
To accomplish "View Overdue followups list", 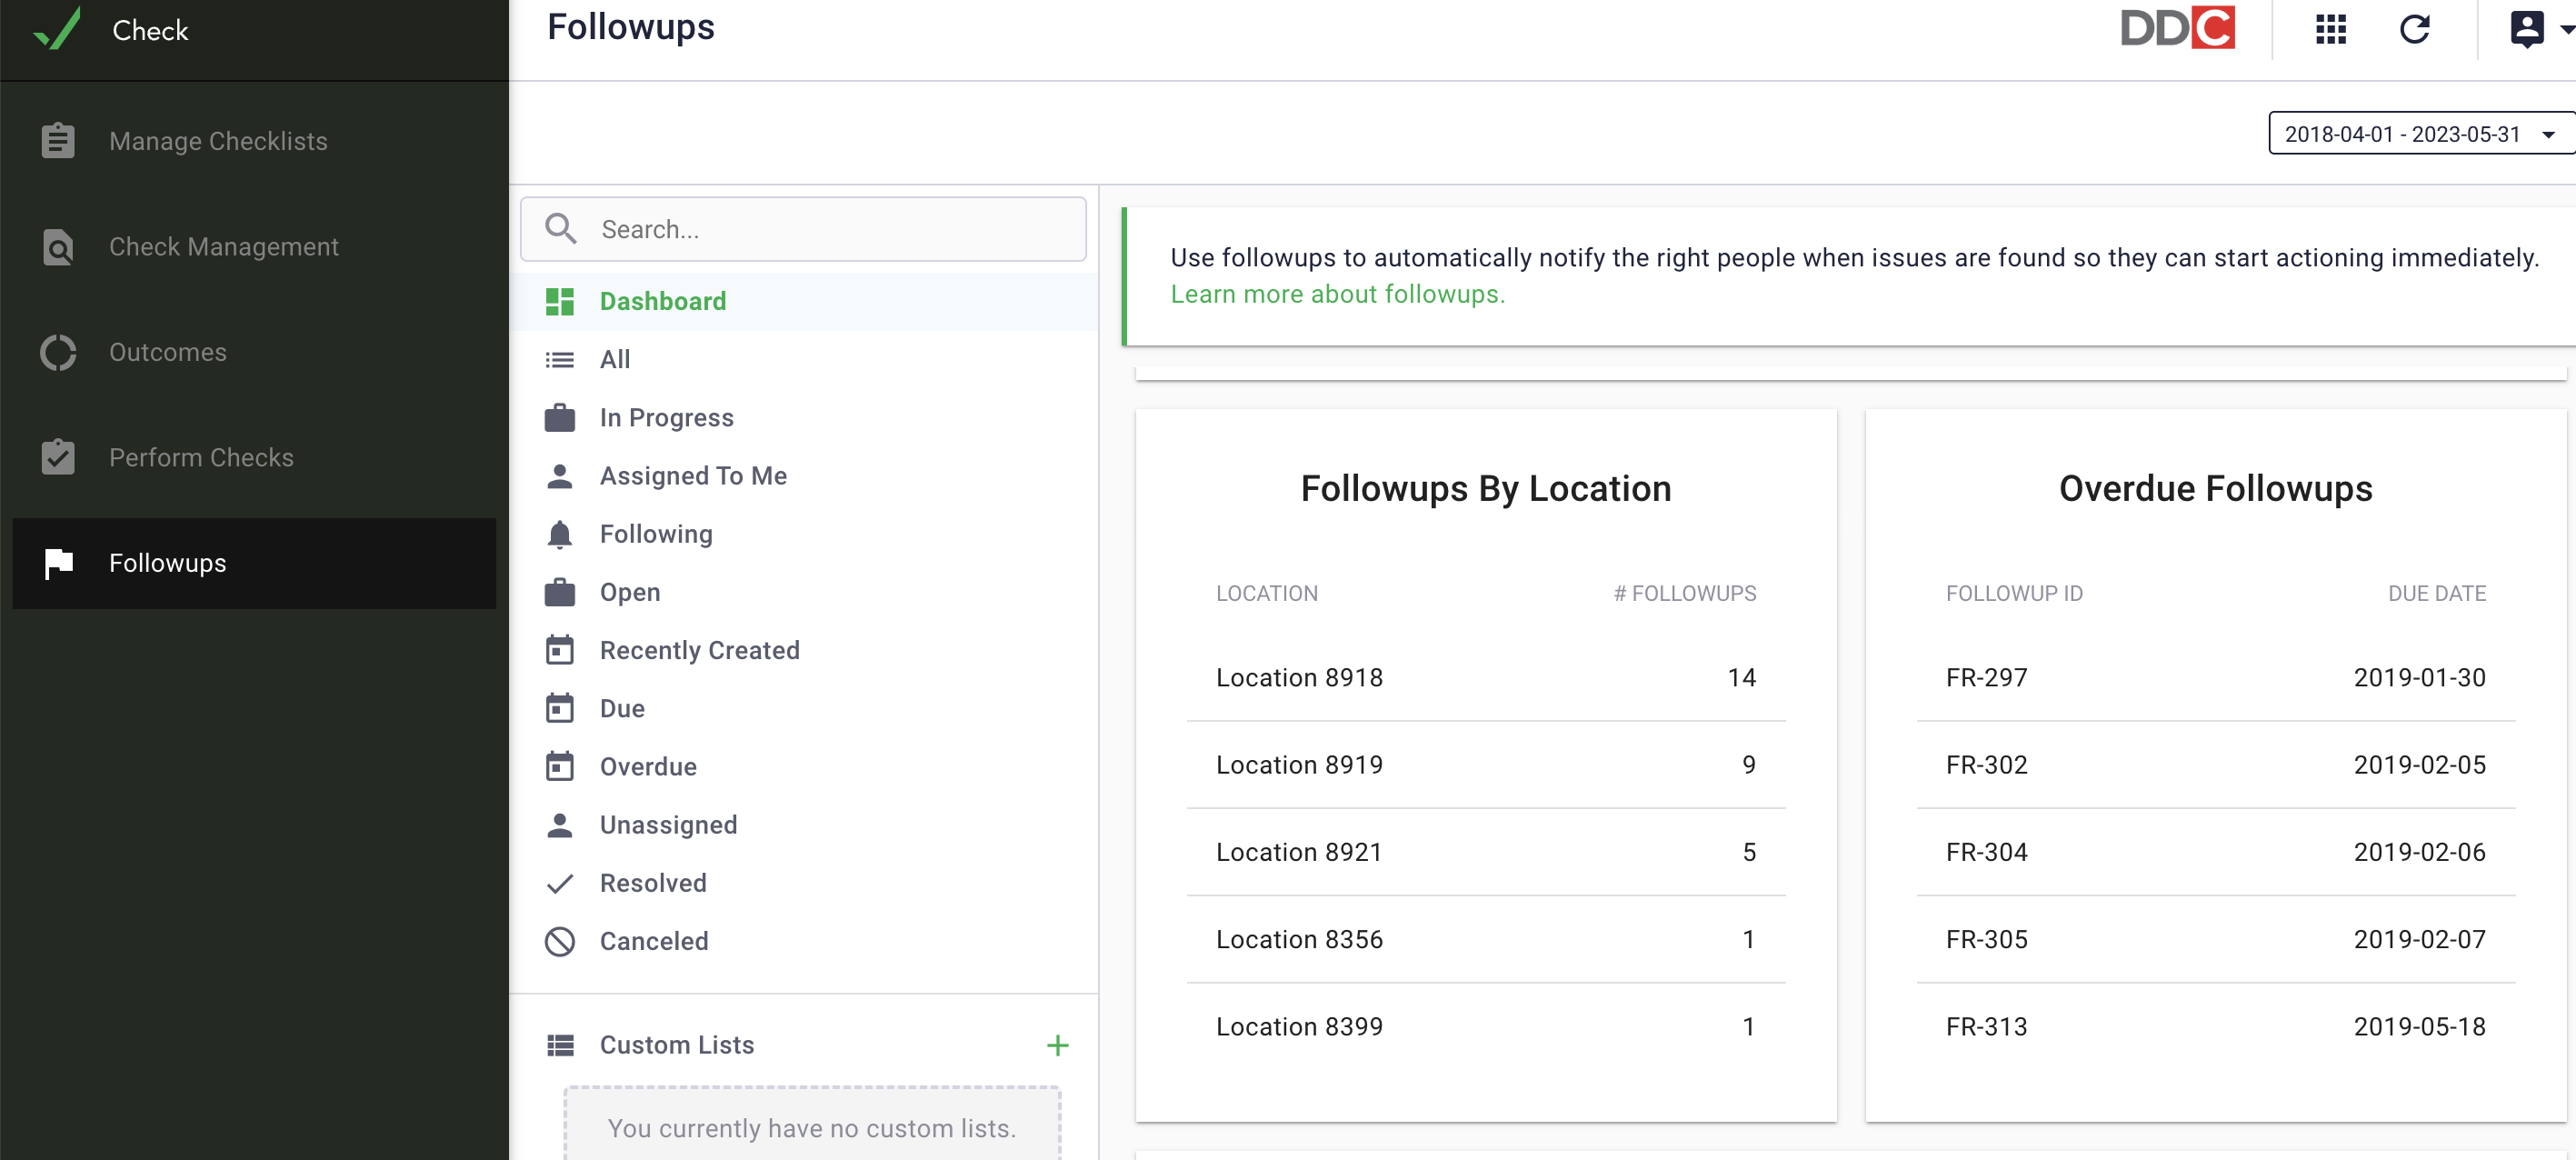I will point(805,766).
